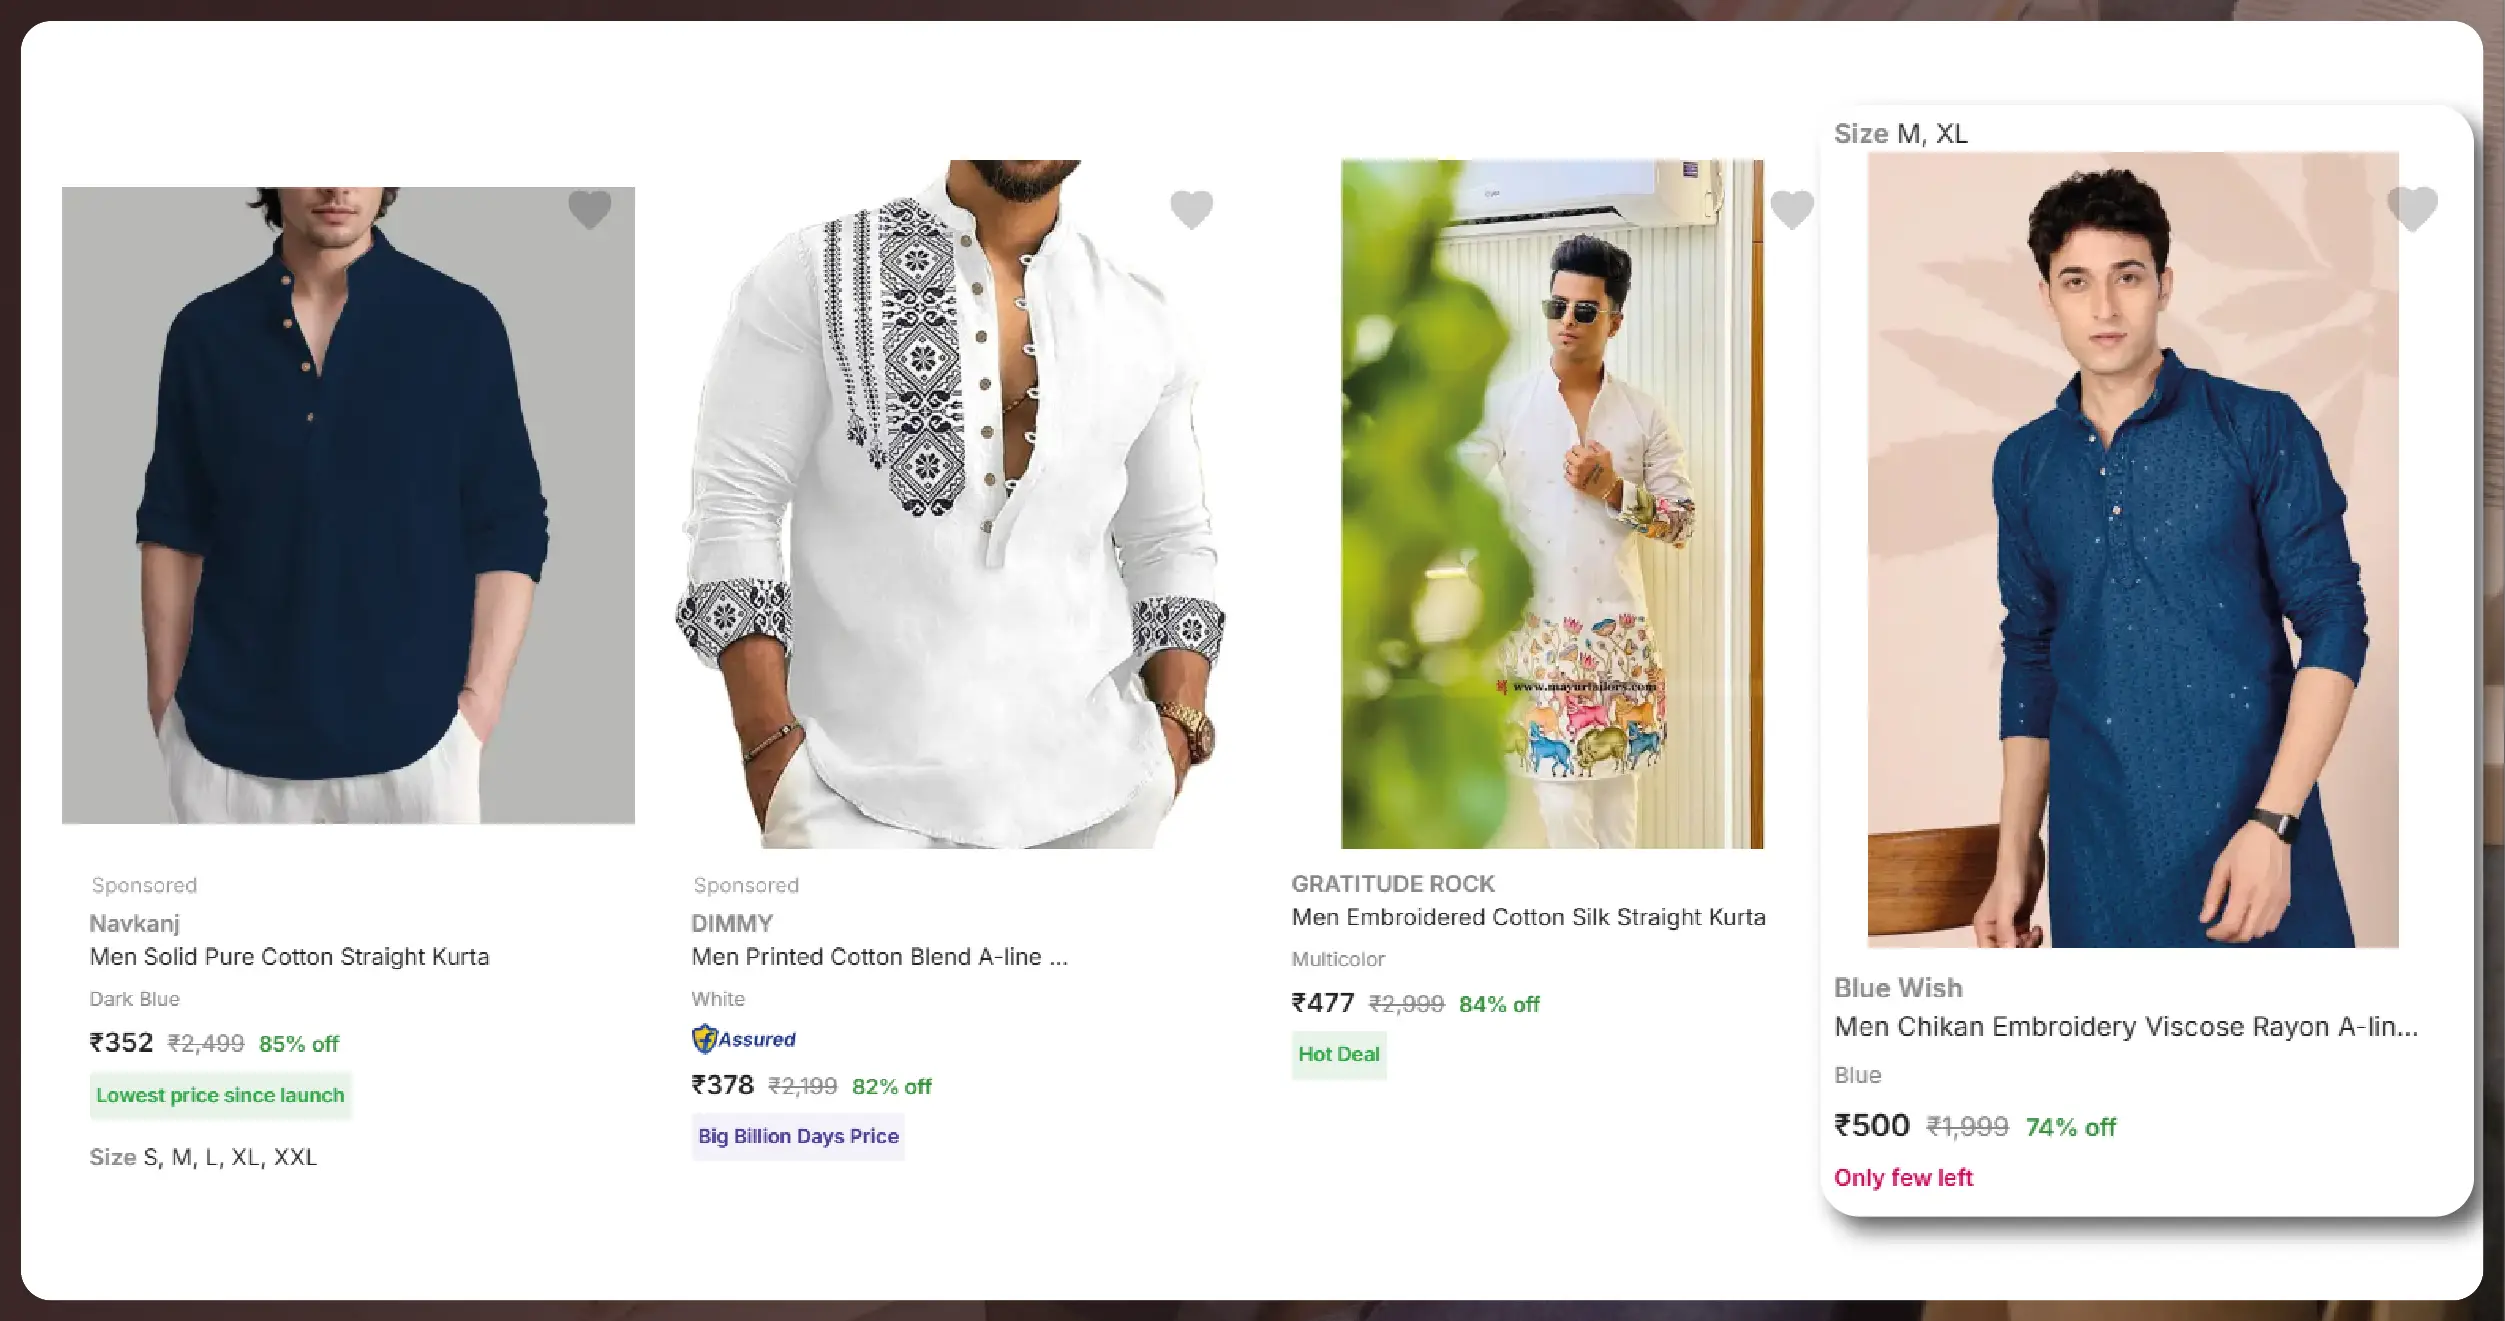Click the Big Billion Days Price badge

(x=797, y=1136)
